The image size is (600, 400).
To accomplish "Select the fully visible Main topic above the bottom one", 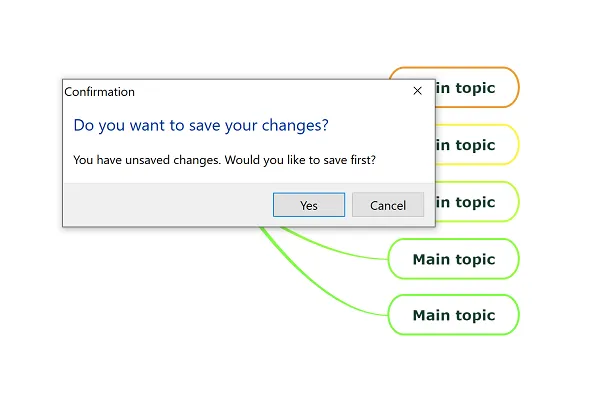I will pos(453,259).
